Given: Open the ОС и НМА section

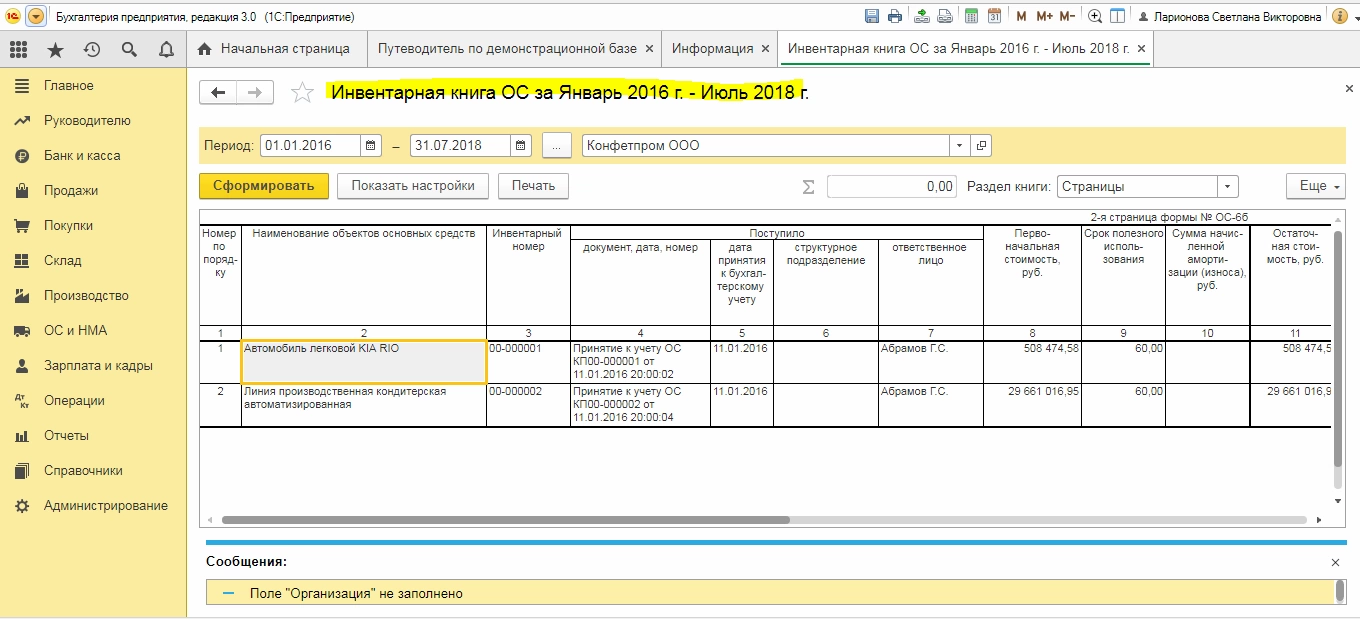Looking at the screenshot, I should (x=75, y=330).
